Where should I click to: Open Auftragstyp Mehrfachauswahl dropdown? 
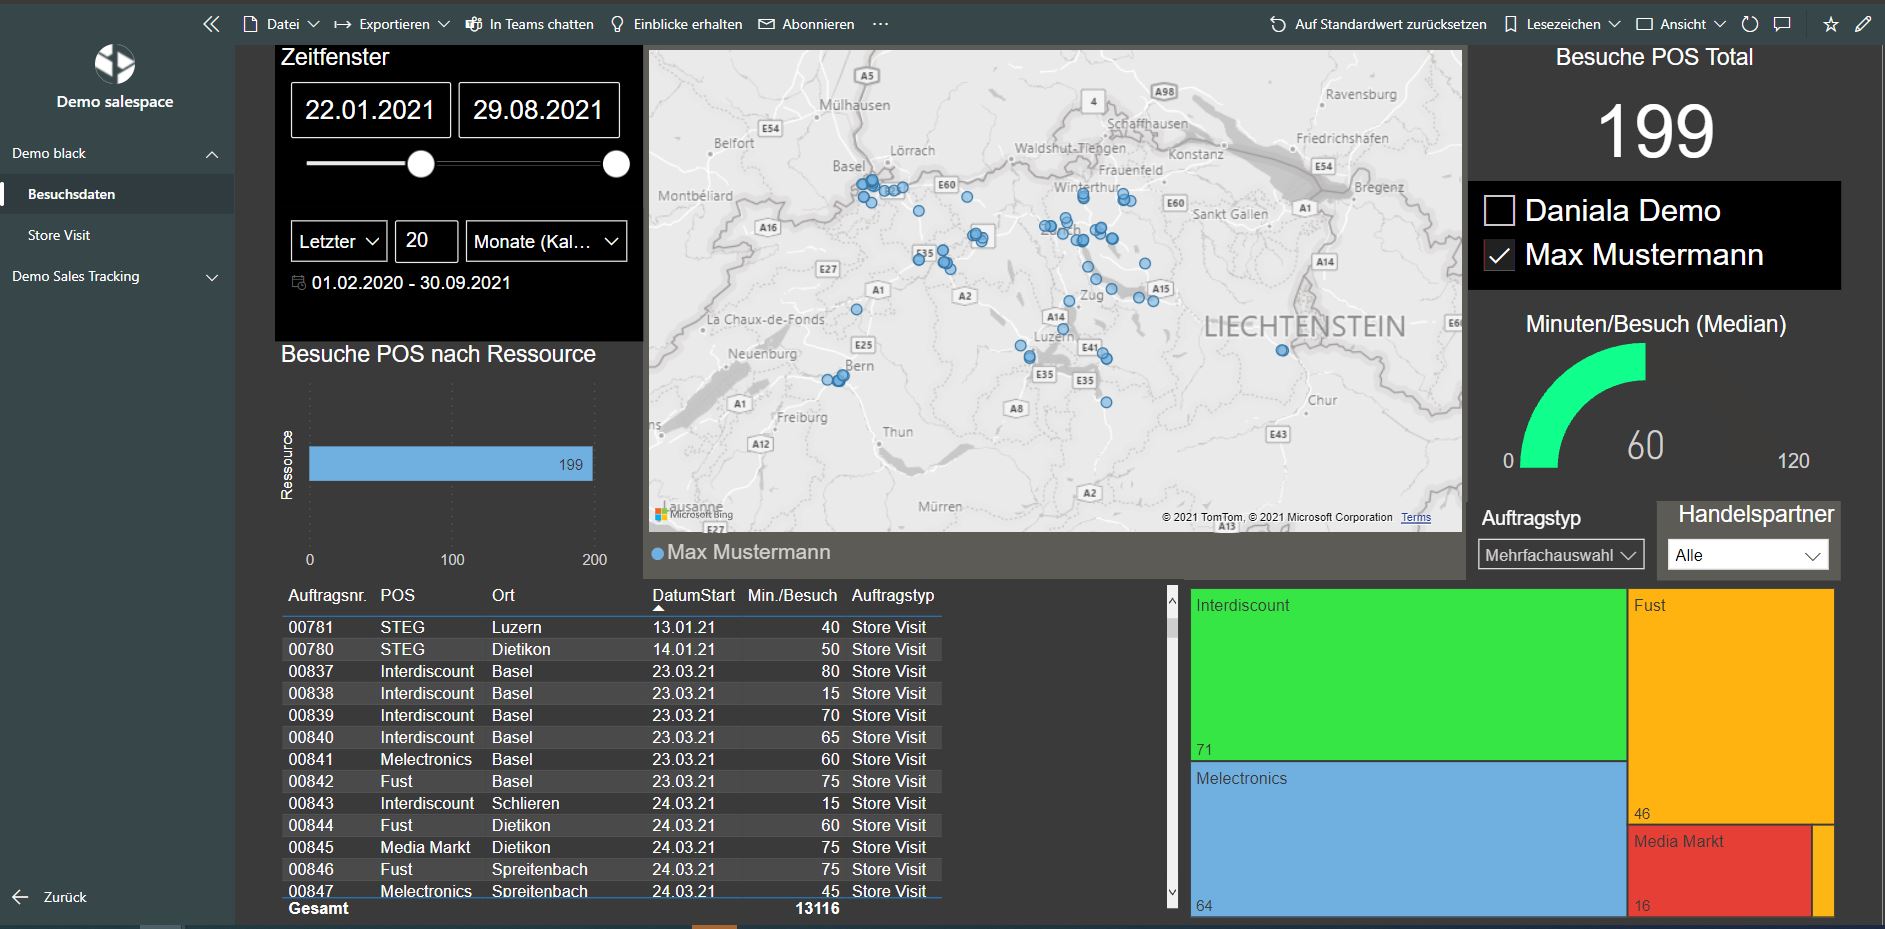pyautogui.click(x=1561, y=555)
